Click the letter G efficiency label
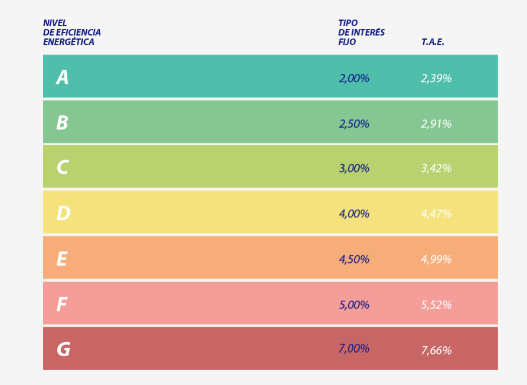The height and width of the screenshot is (385, 527). pos(64,349)
